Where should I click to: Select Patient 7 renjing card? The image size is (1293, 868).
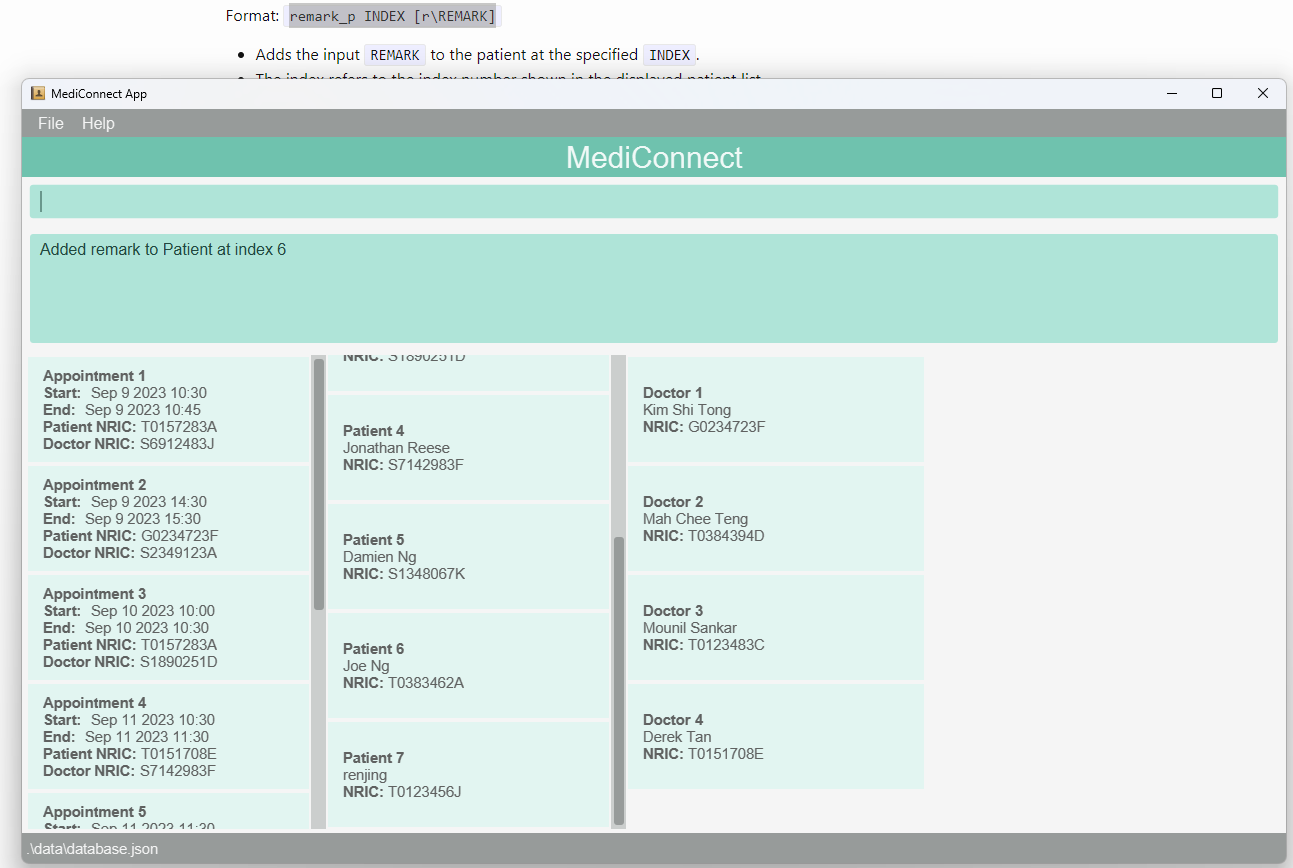coord(468,774)
